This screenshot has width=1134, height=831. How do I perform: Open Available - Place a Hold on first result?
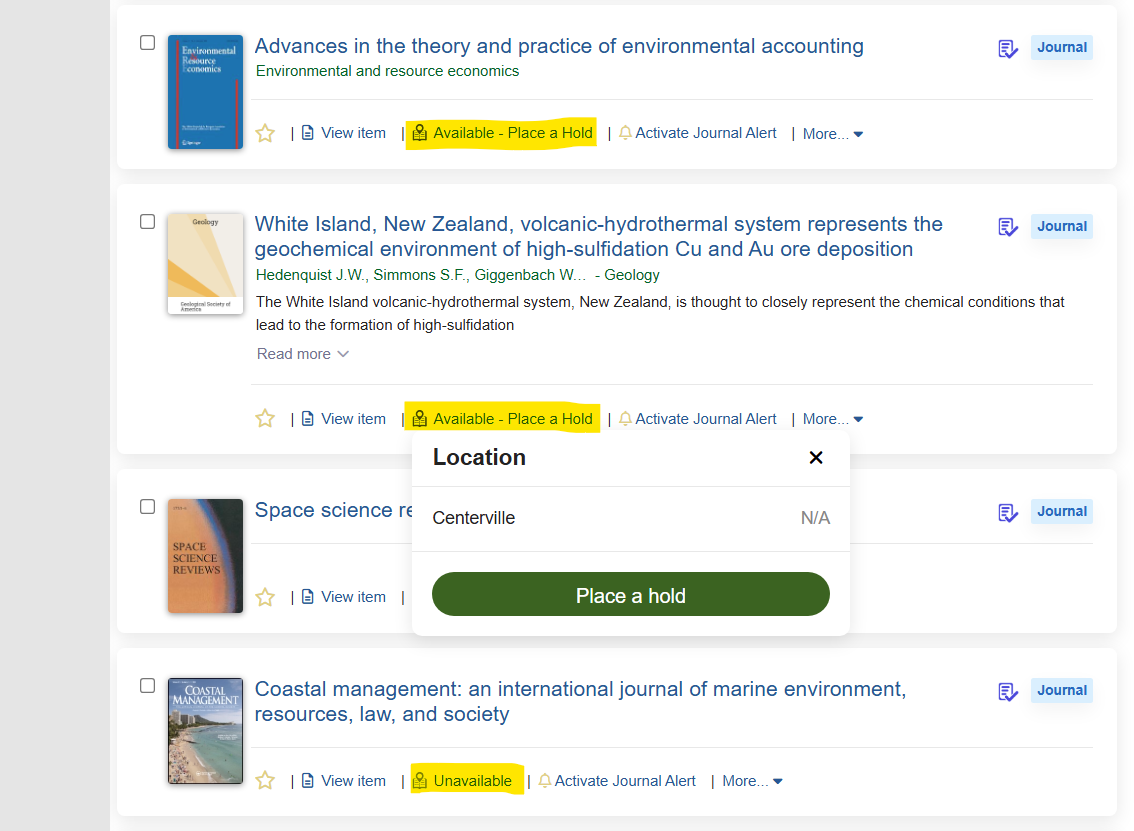coord(503,133)
